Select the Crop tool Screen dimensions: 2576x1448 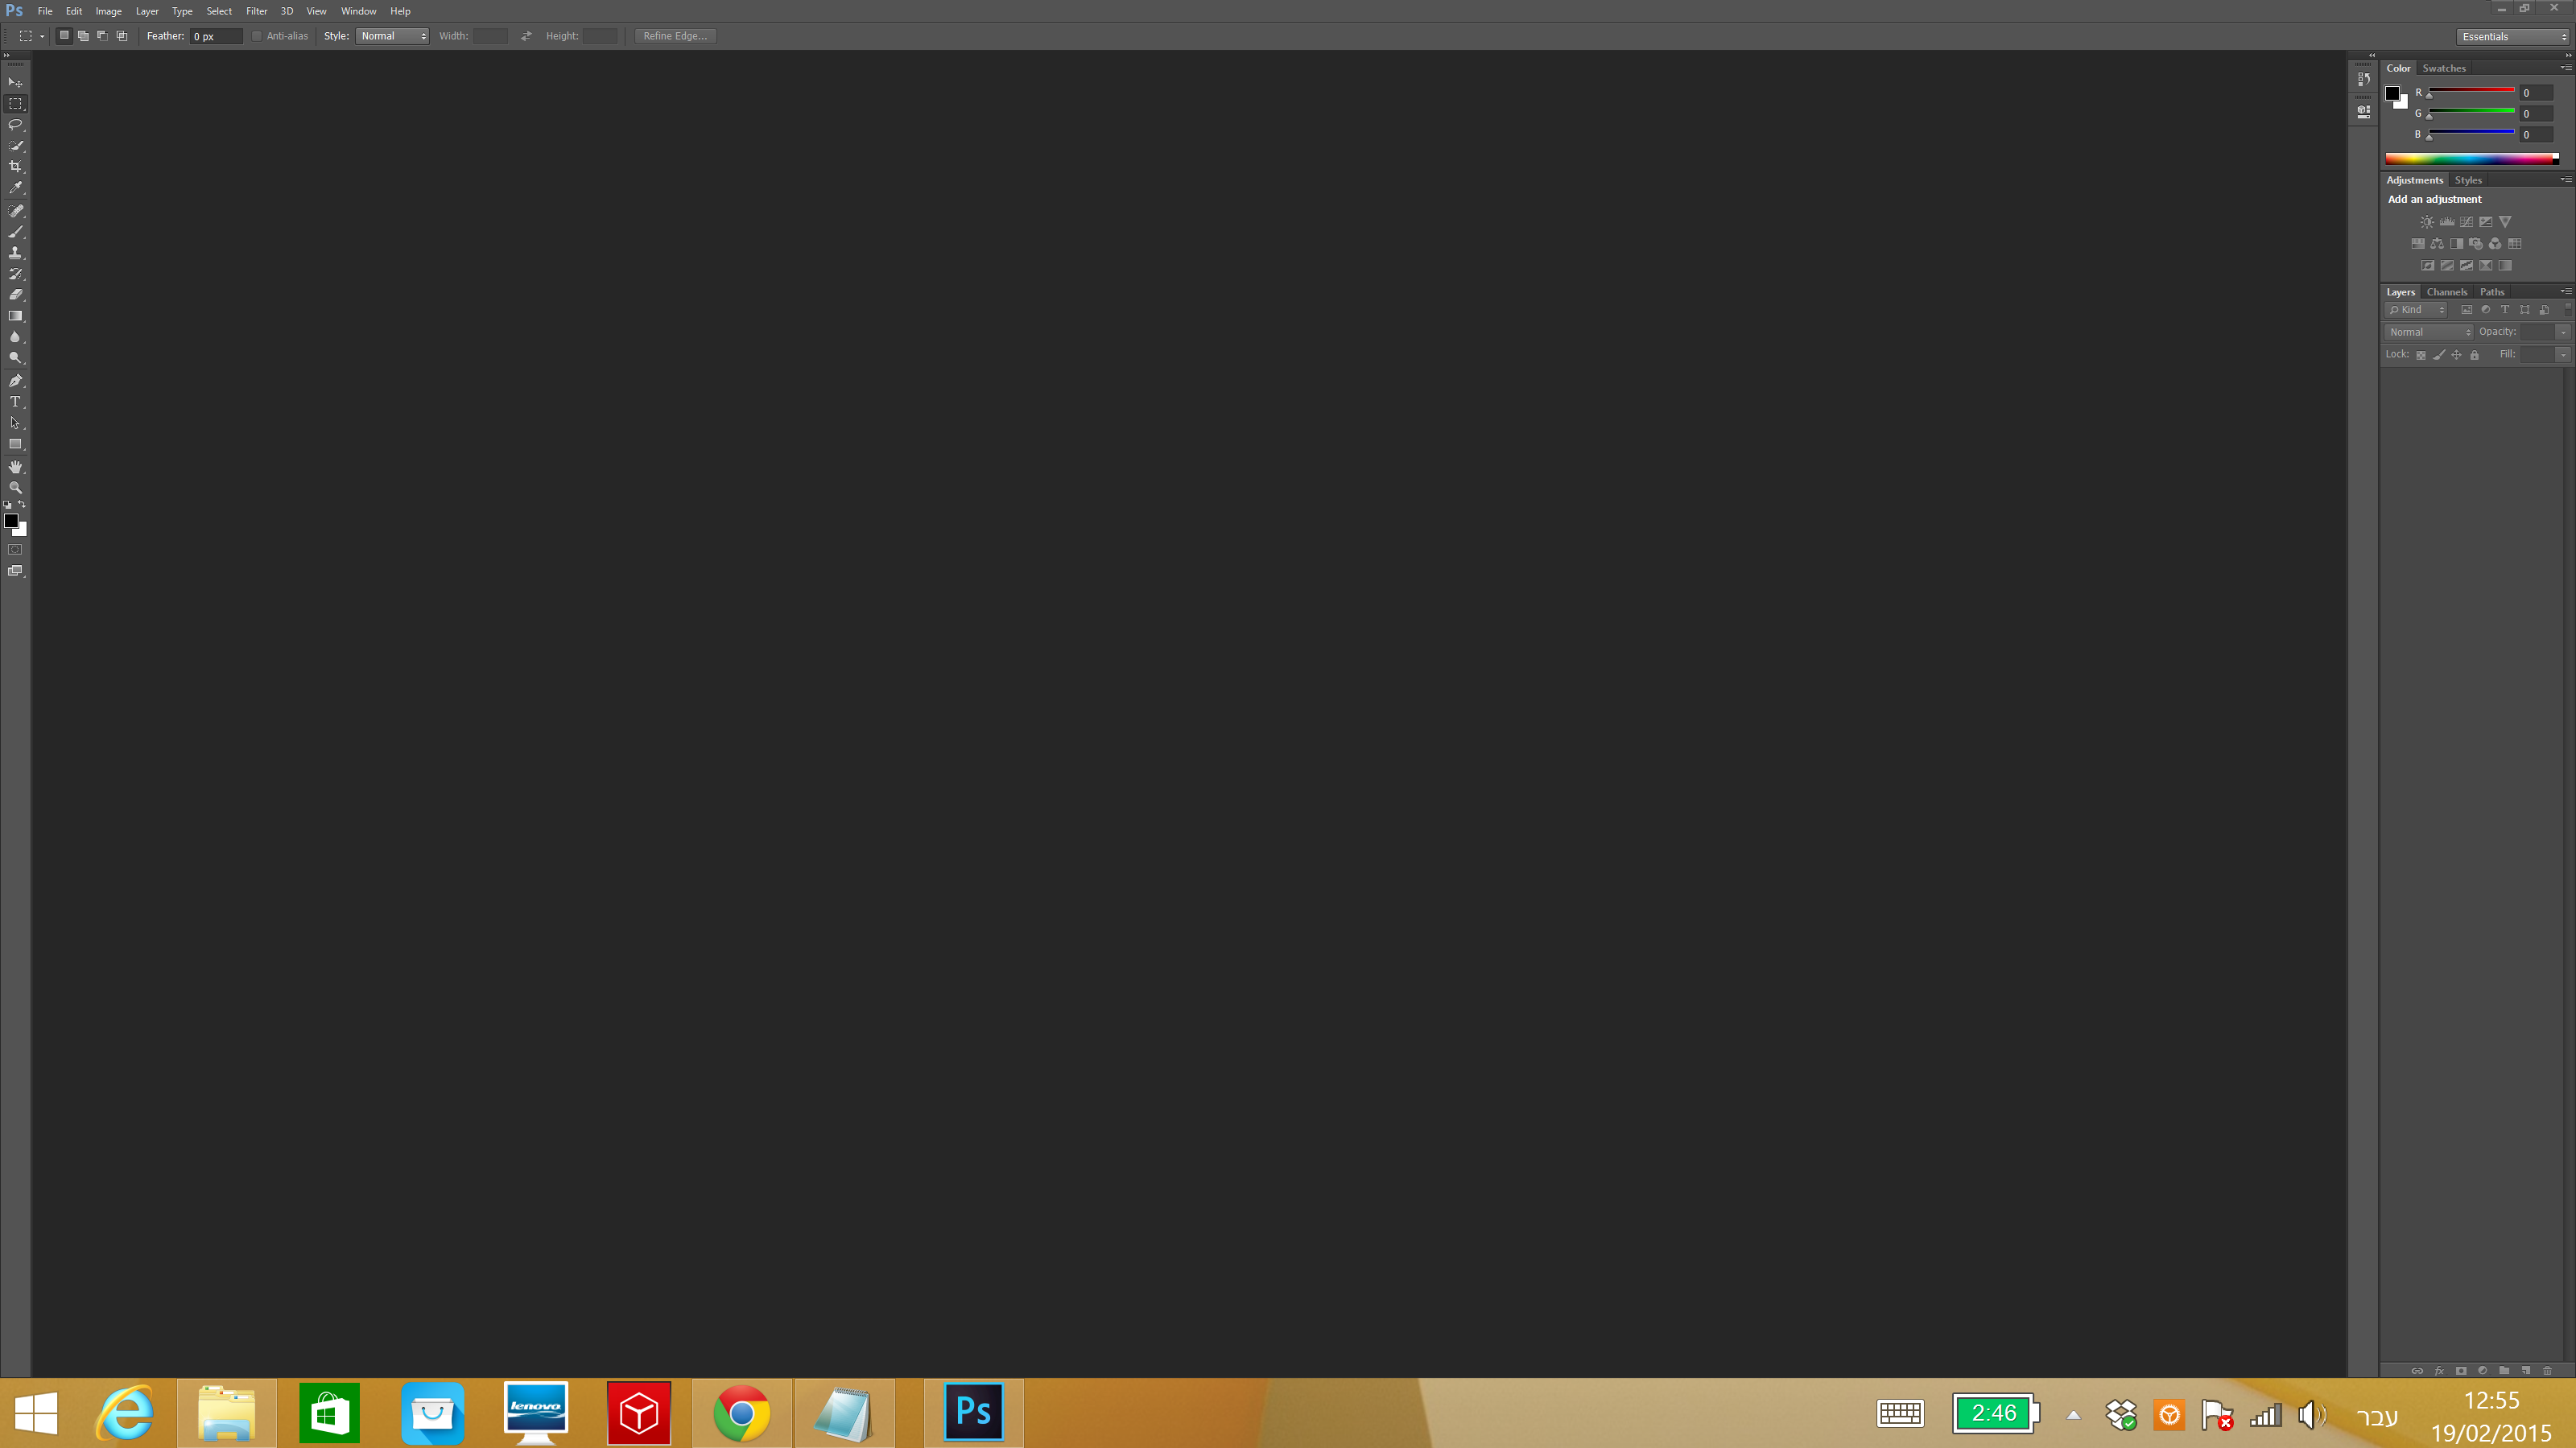15,167
